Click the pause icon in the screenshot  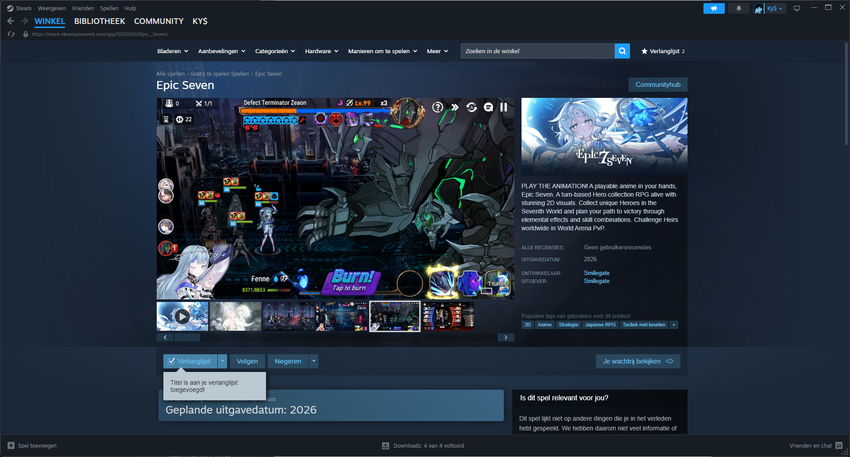coord(504,107)
